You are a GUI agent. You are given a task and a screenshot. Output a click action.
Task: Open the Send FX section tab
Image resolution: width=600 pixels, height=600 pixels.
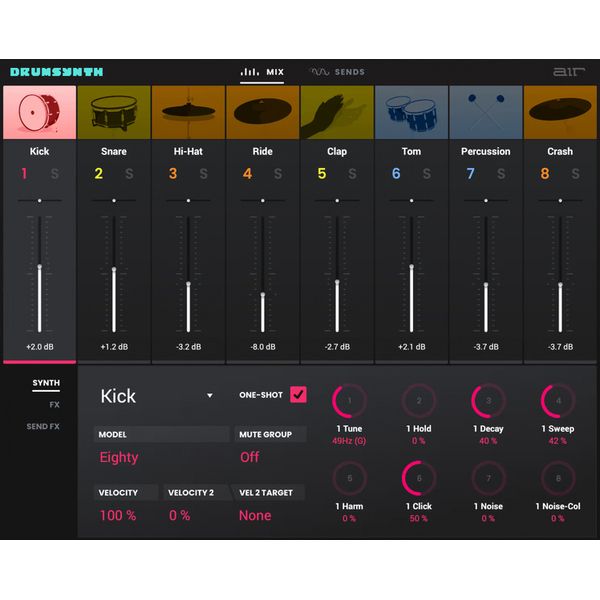(43, 426)
